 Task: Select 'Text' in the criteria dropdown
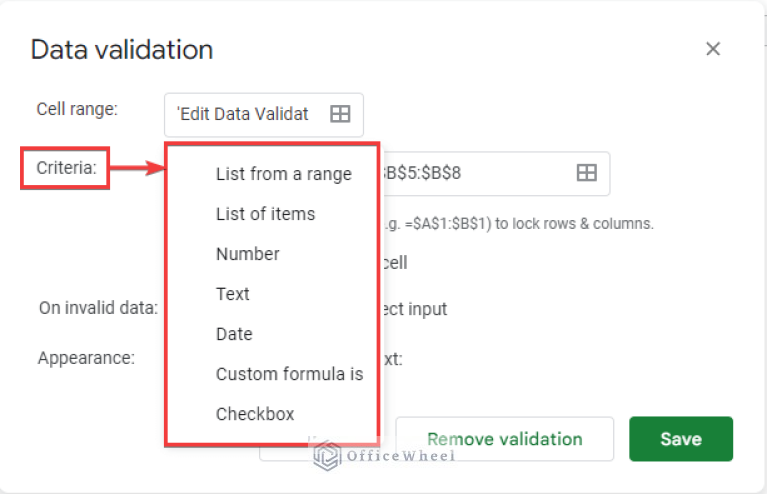tap(233, 294)
